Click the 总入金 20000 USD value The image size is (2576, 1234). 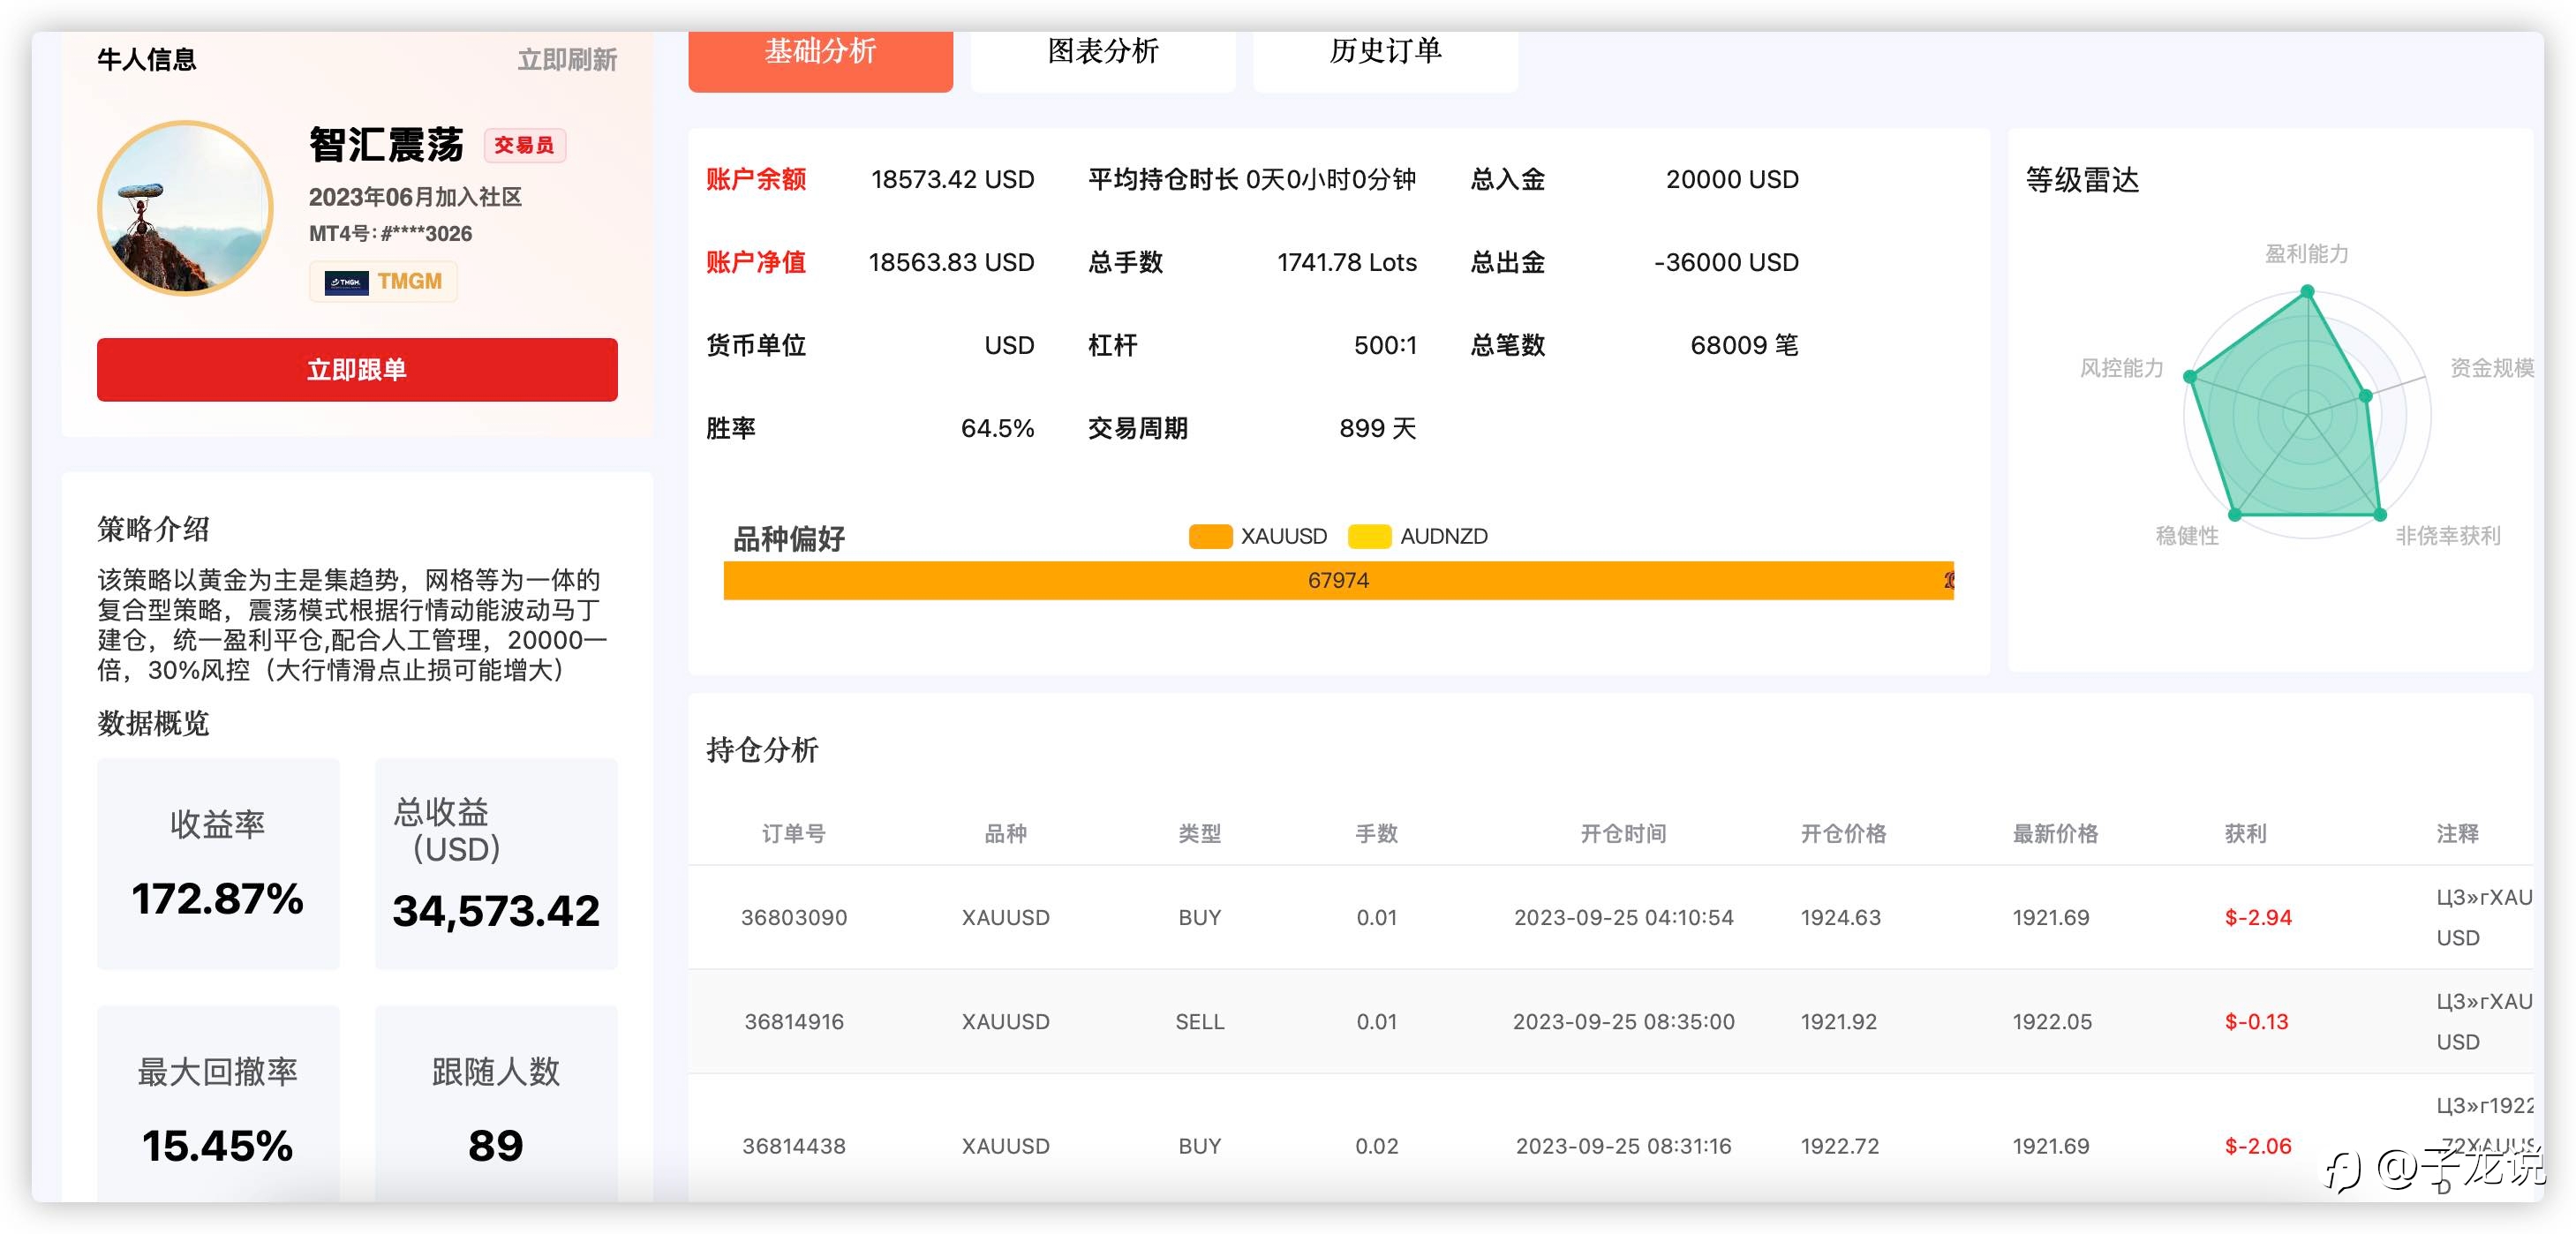[1732, 179]
